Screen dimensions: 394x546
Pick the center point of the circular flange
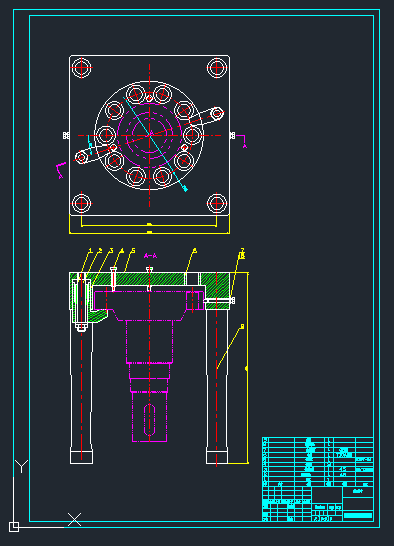coord(149,135)
